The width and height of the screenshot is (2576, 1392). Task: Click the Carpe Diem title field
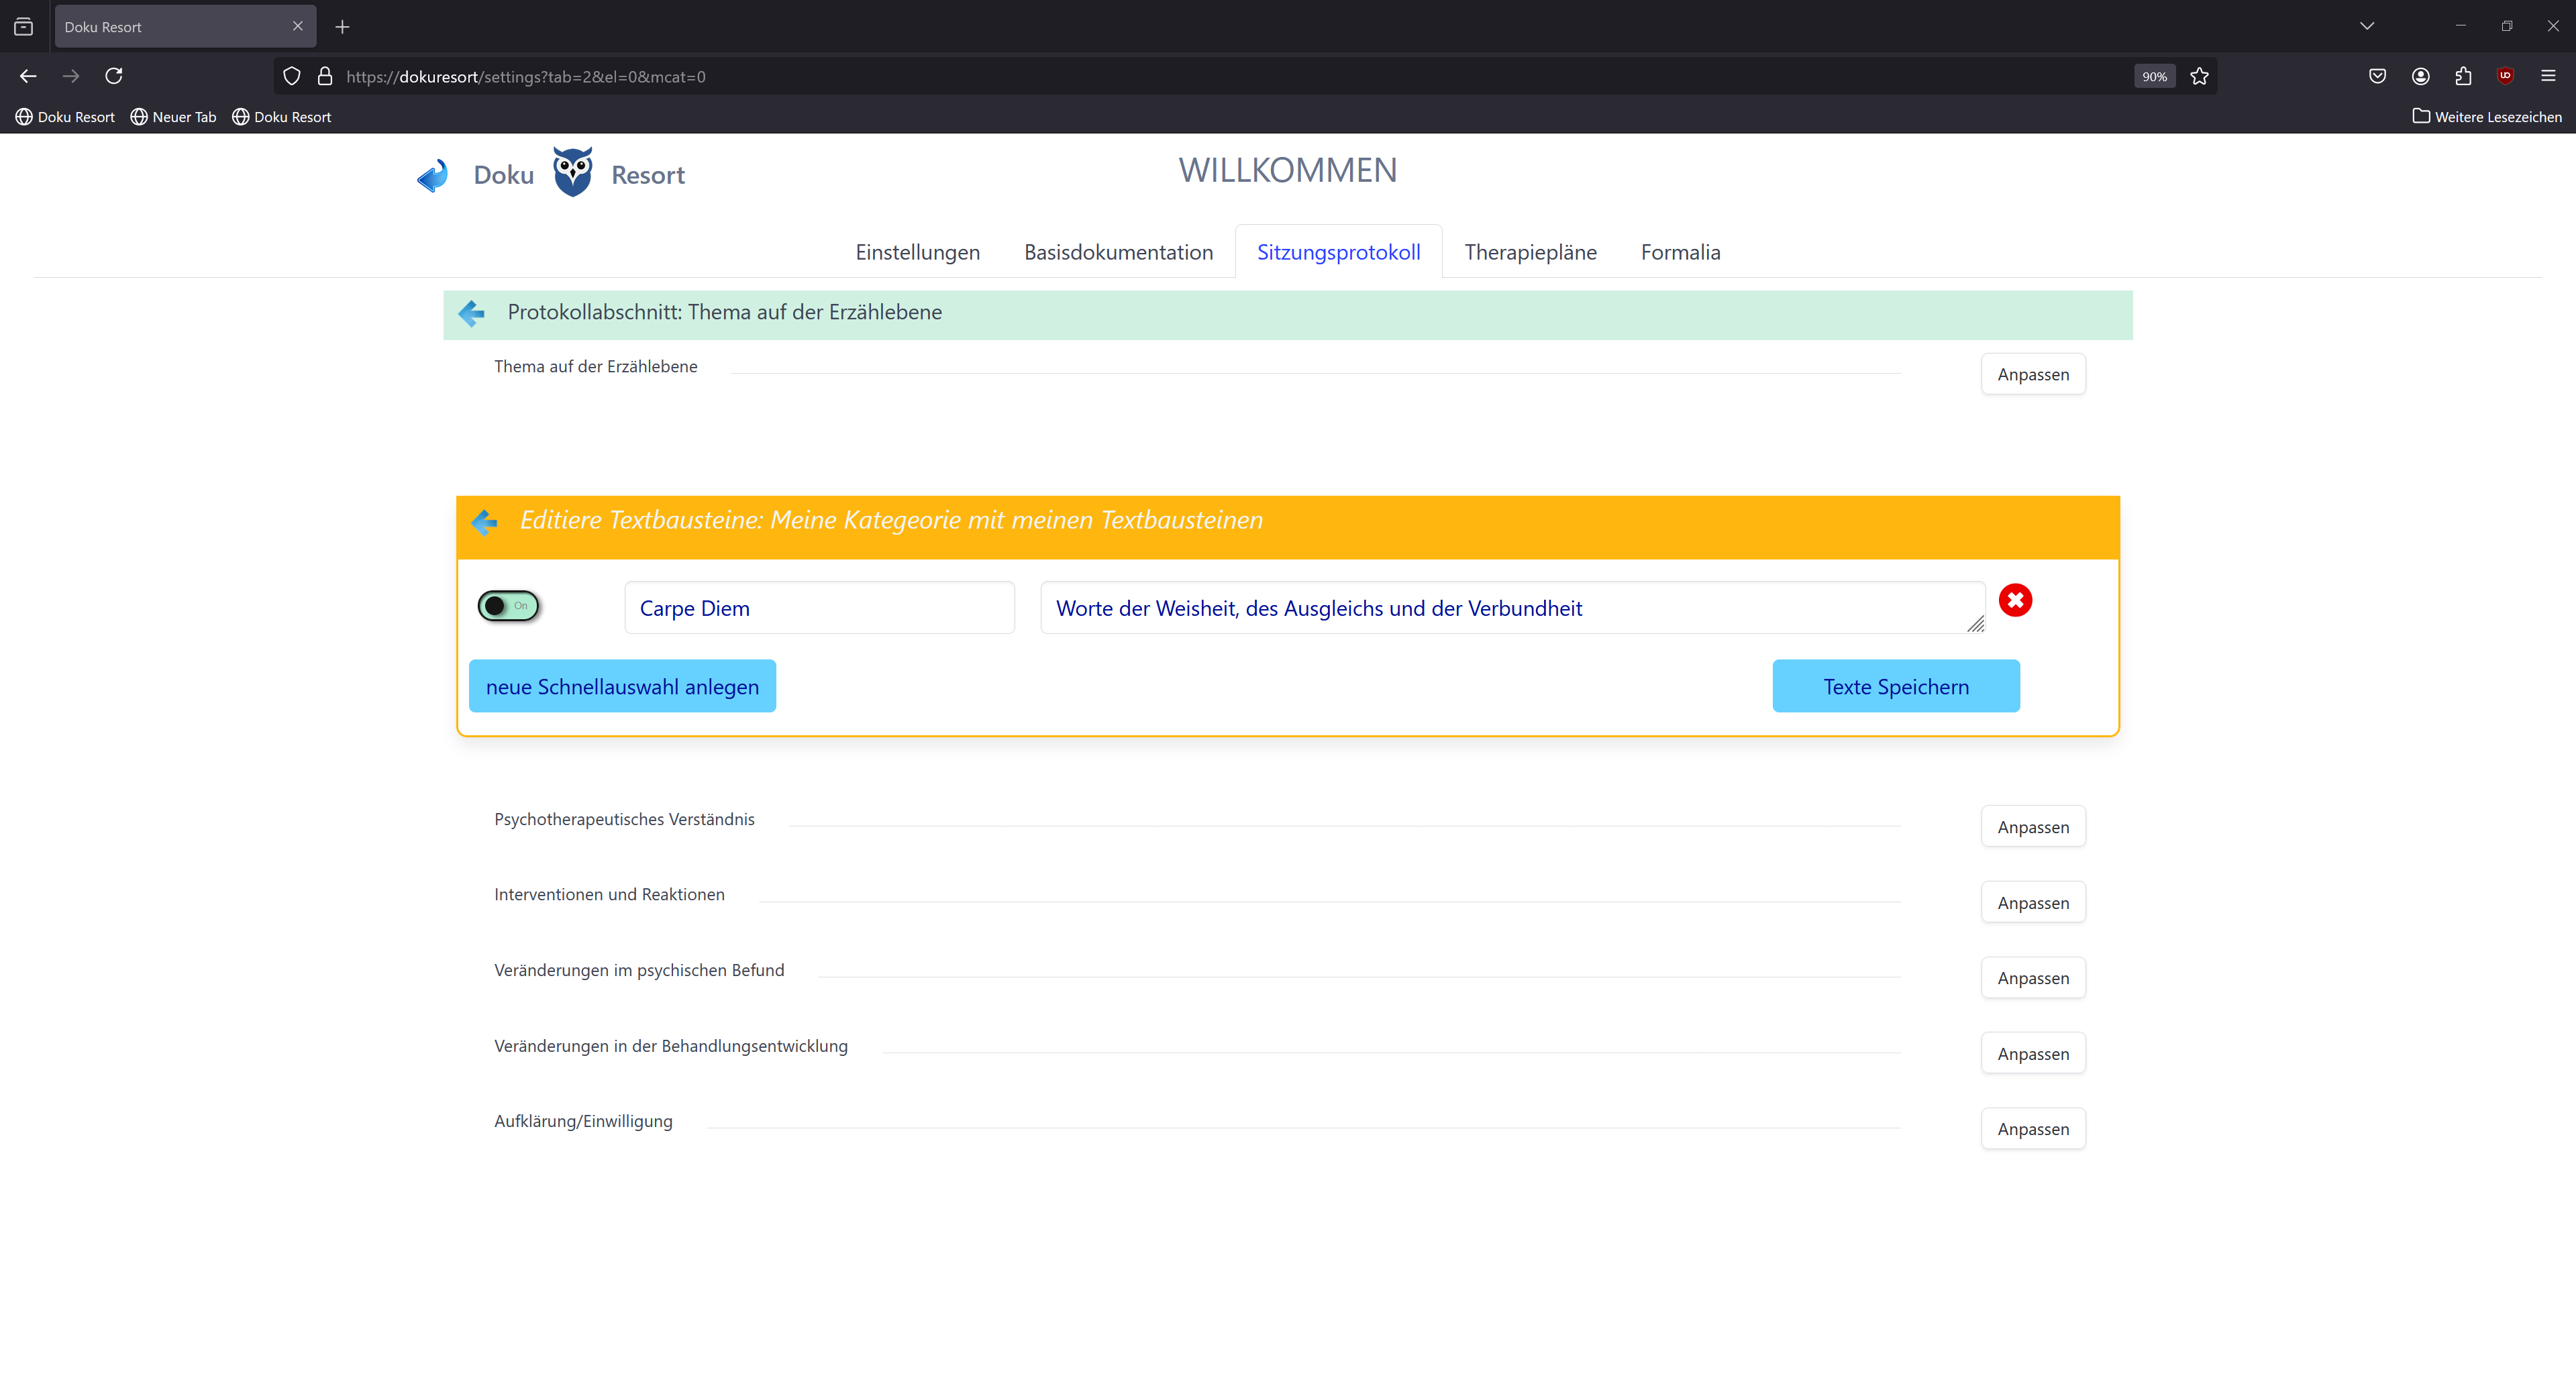click(x=819, y=608)
